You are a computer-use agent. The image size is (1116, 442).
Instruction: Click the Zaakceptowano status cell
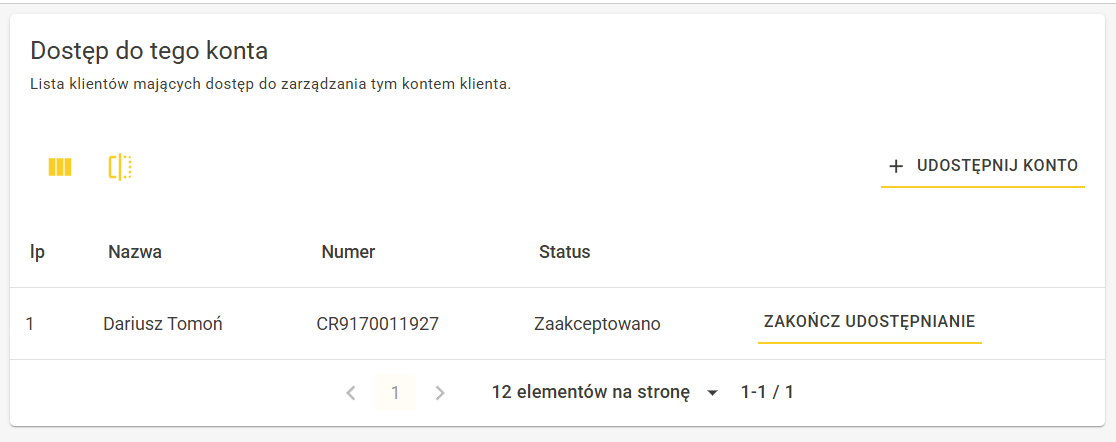coord(597,325)
